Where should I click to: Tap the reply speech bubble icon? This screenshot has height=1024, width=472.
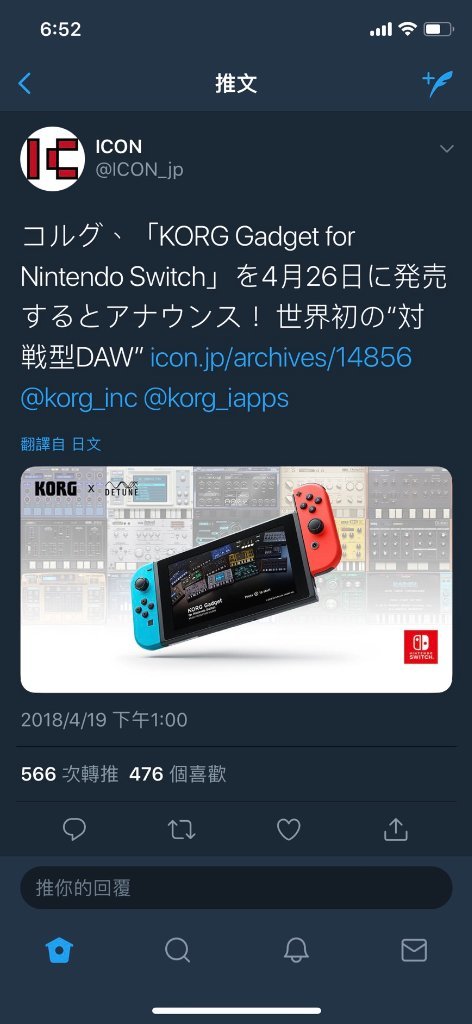pos(74,829)
